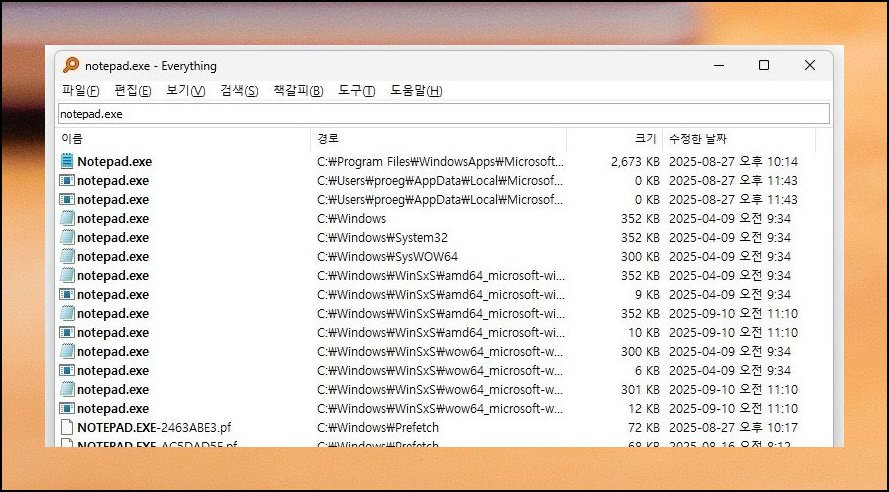The height and width of the screenshot is (492, 889).
Task: Minimize the Everything window
Action: point(719,65)
